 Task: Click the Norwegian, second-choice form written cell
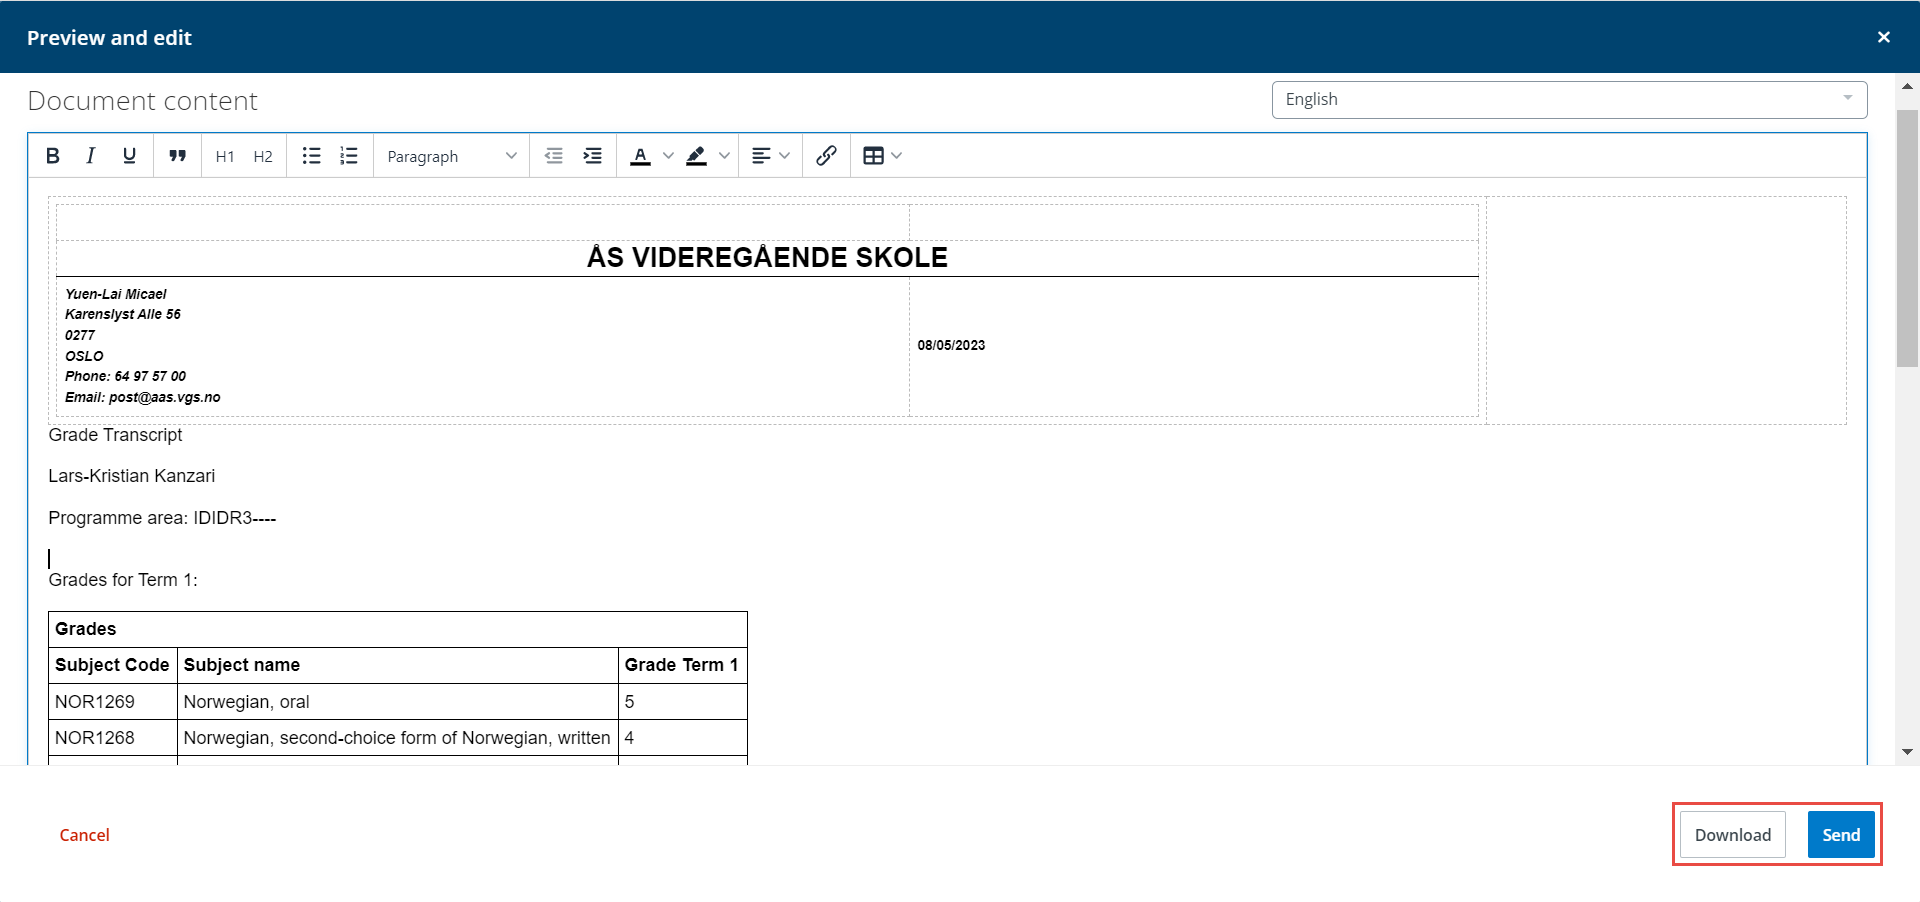(x=397, y=738)
